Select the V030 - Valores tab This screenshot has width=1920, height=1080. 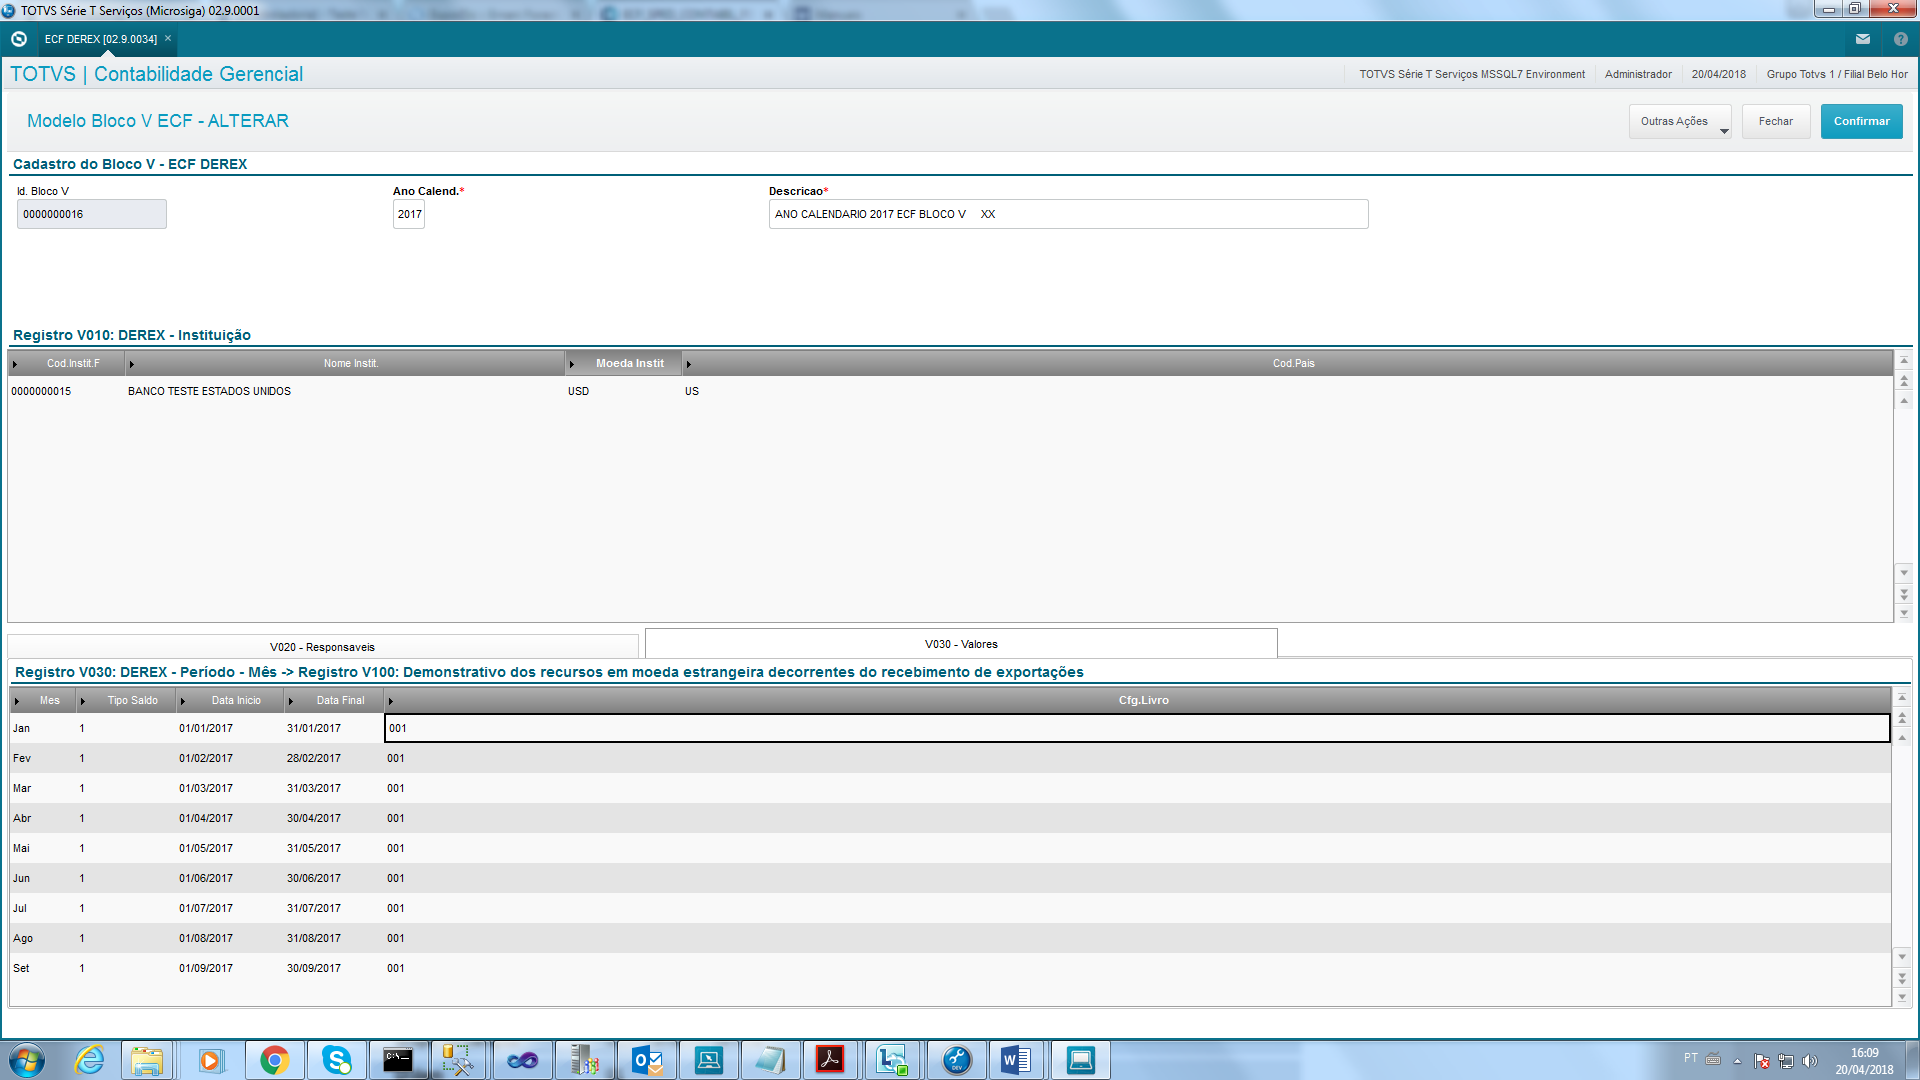pos(960,644)
